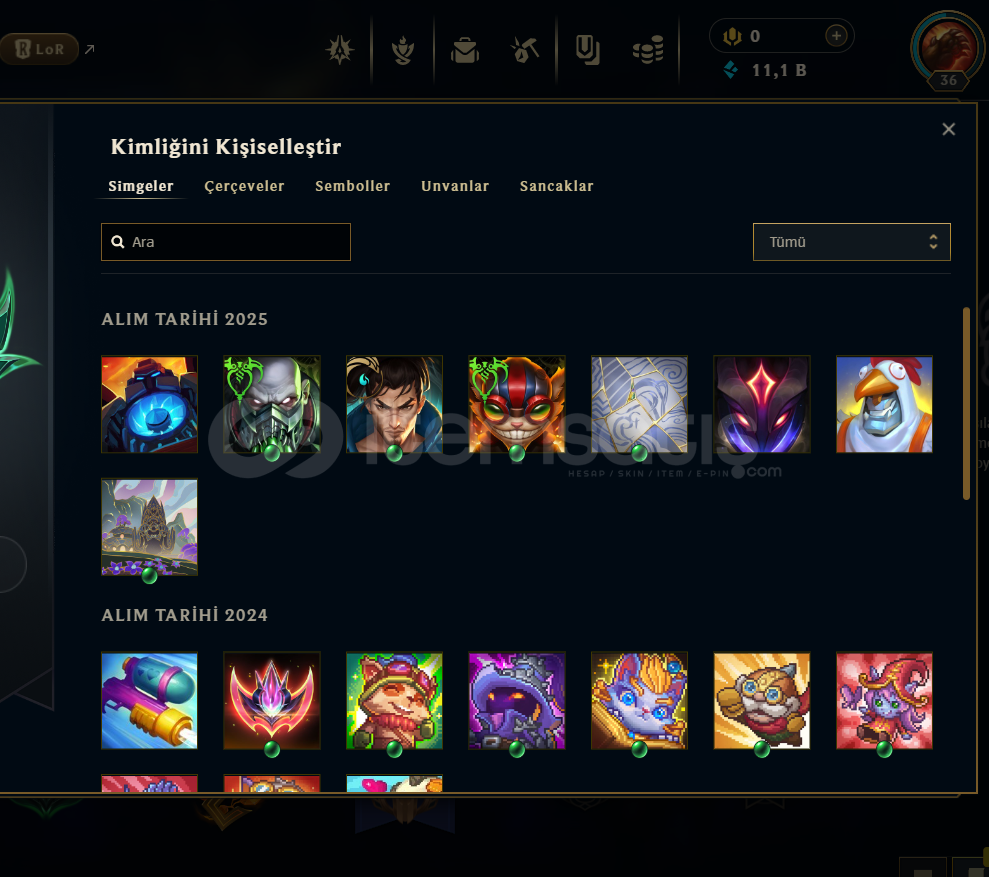The image size is (989, 877).
Task: Open the store coins icon
Action: [648, 50]
